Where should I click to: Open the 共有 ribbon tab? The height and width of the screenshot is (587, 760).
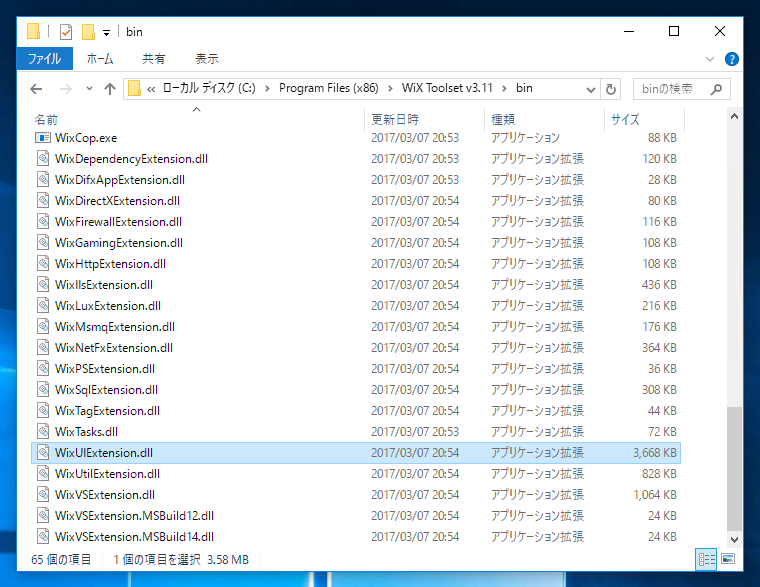coord(154,59)
